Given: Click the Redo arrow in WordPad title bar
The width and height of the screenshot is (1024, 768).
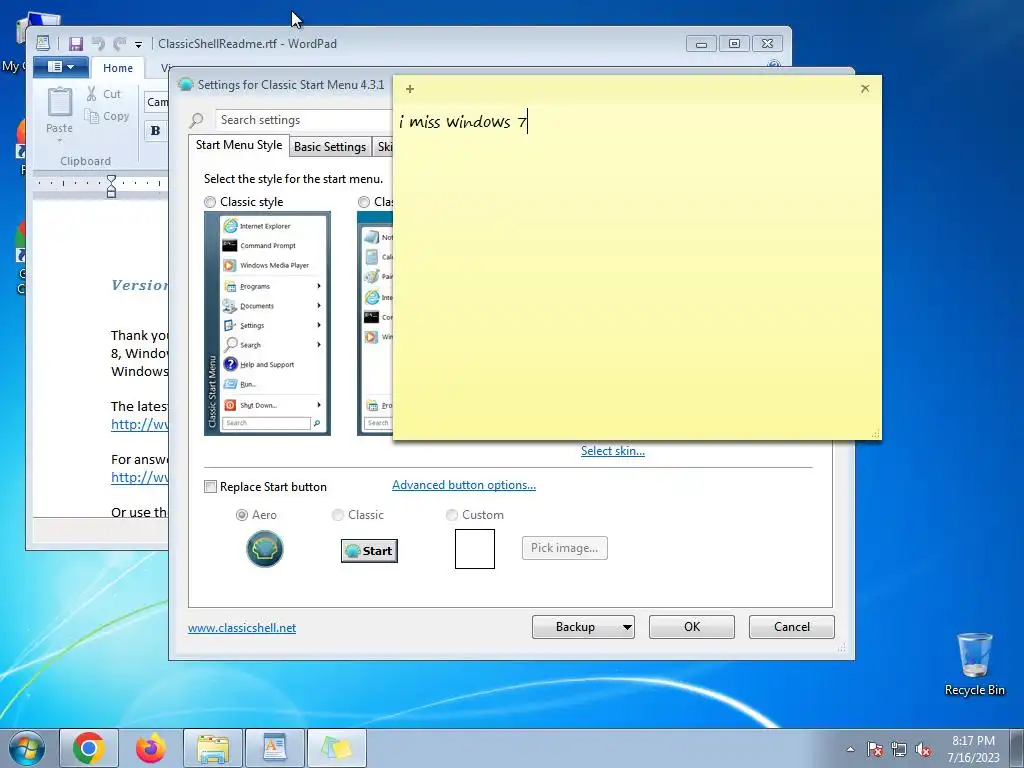Looking at the screenshot, I should [119, 44].
